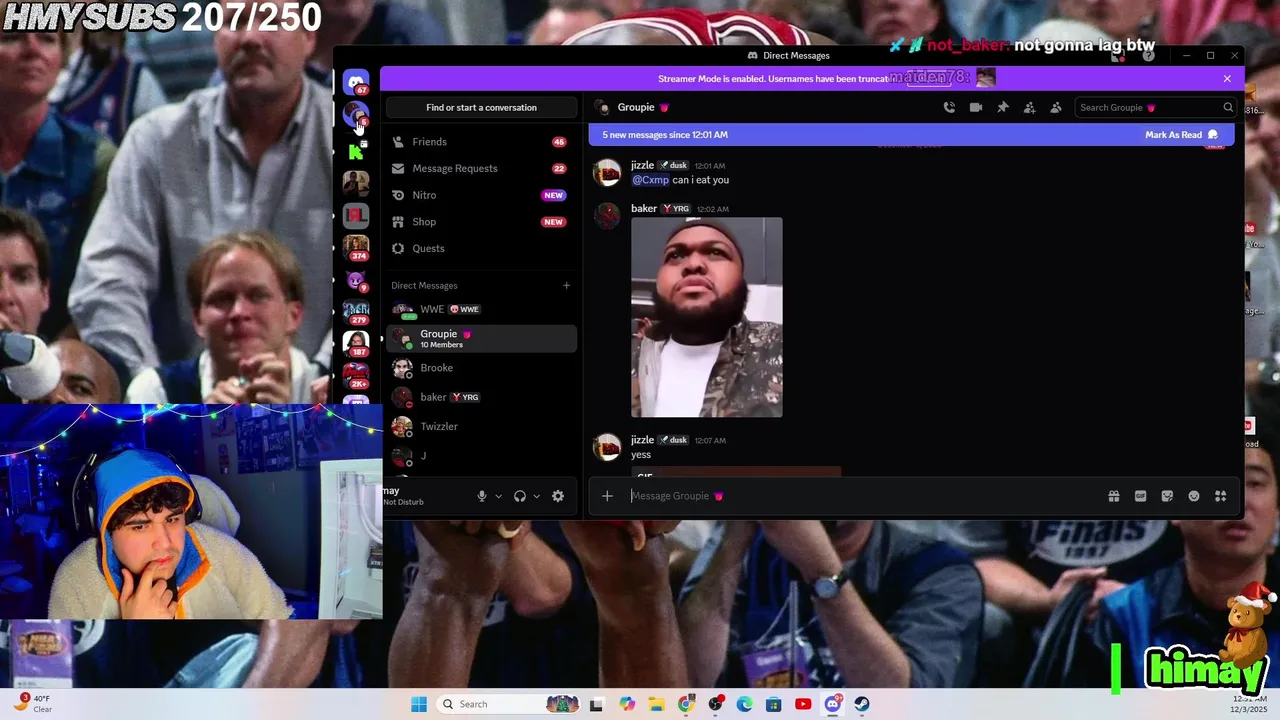Open Windows Start menu

click(x=419, y=704)
